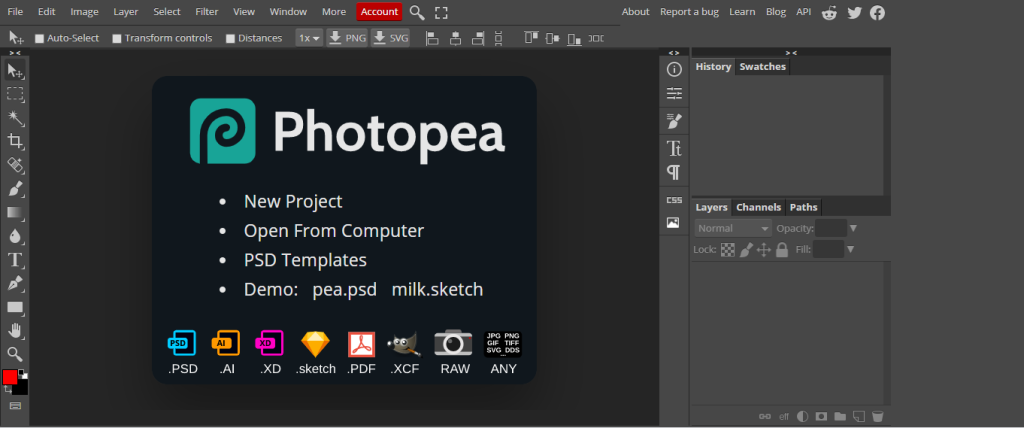Image resolution: width=1024 pixels, height=428 pixels.
Task: Enable the Distances checkbox
Action: pos(231,38)
